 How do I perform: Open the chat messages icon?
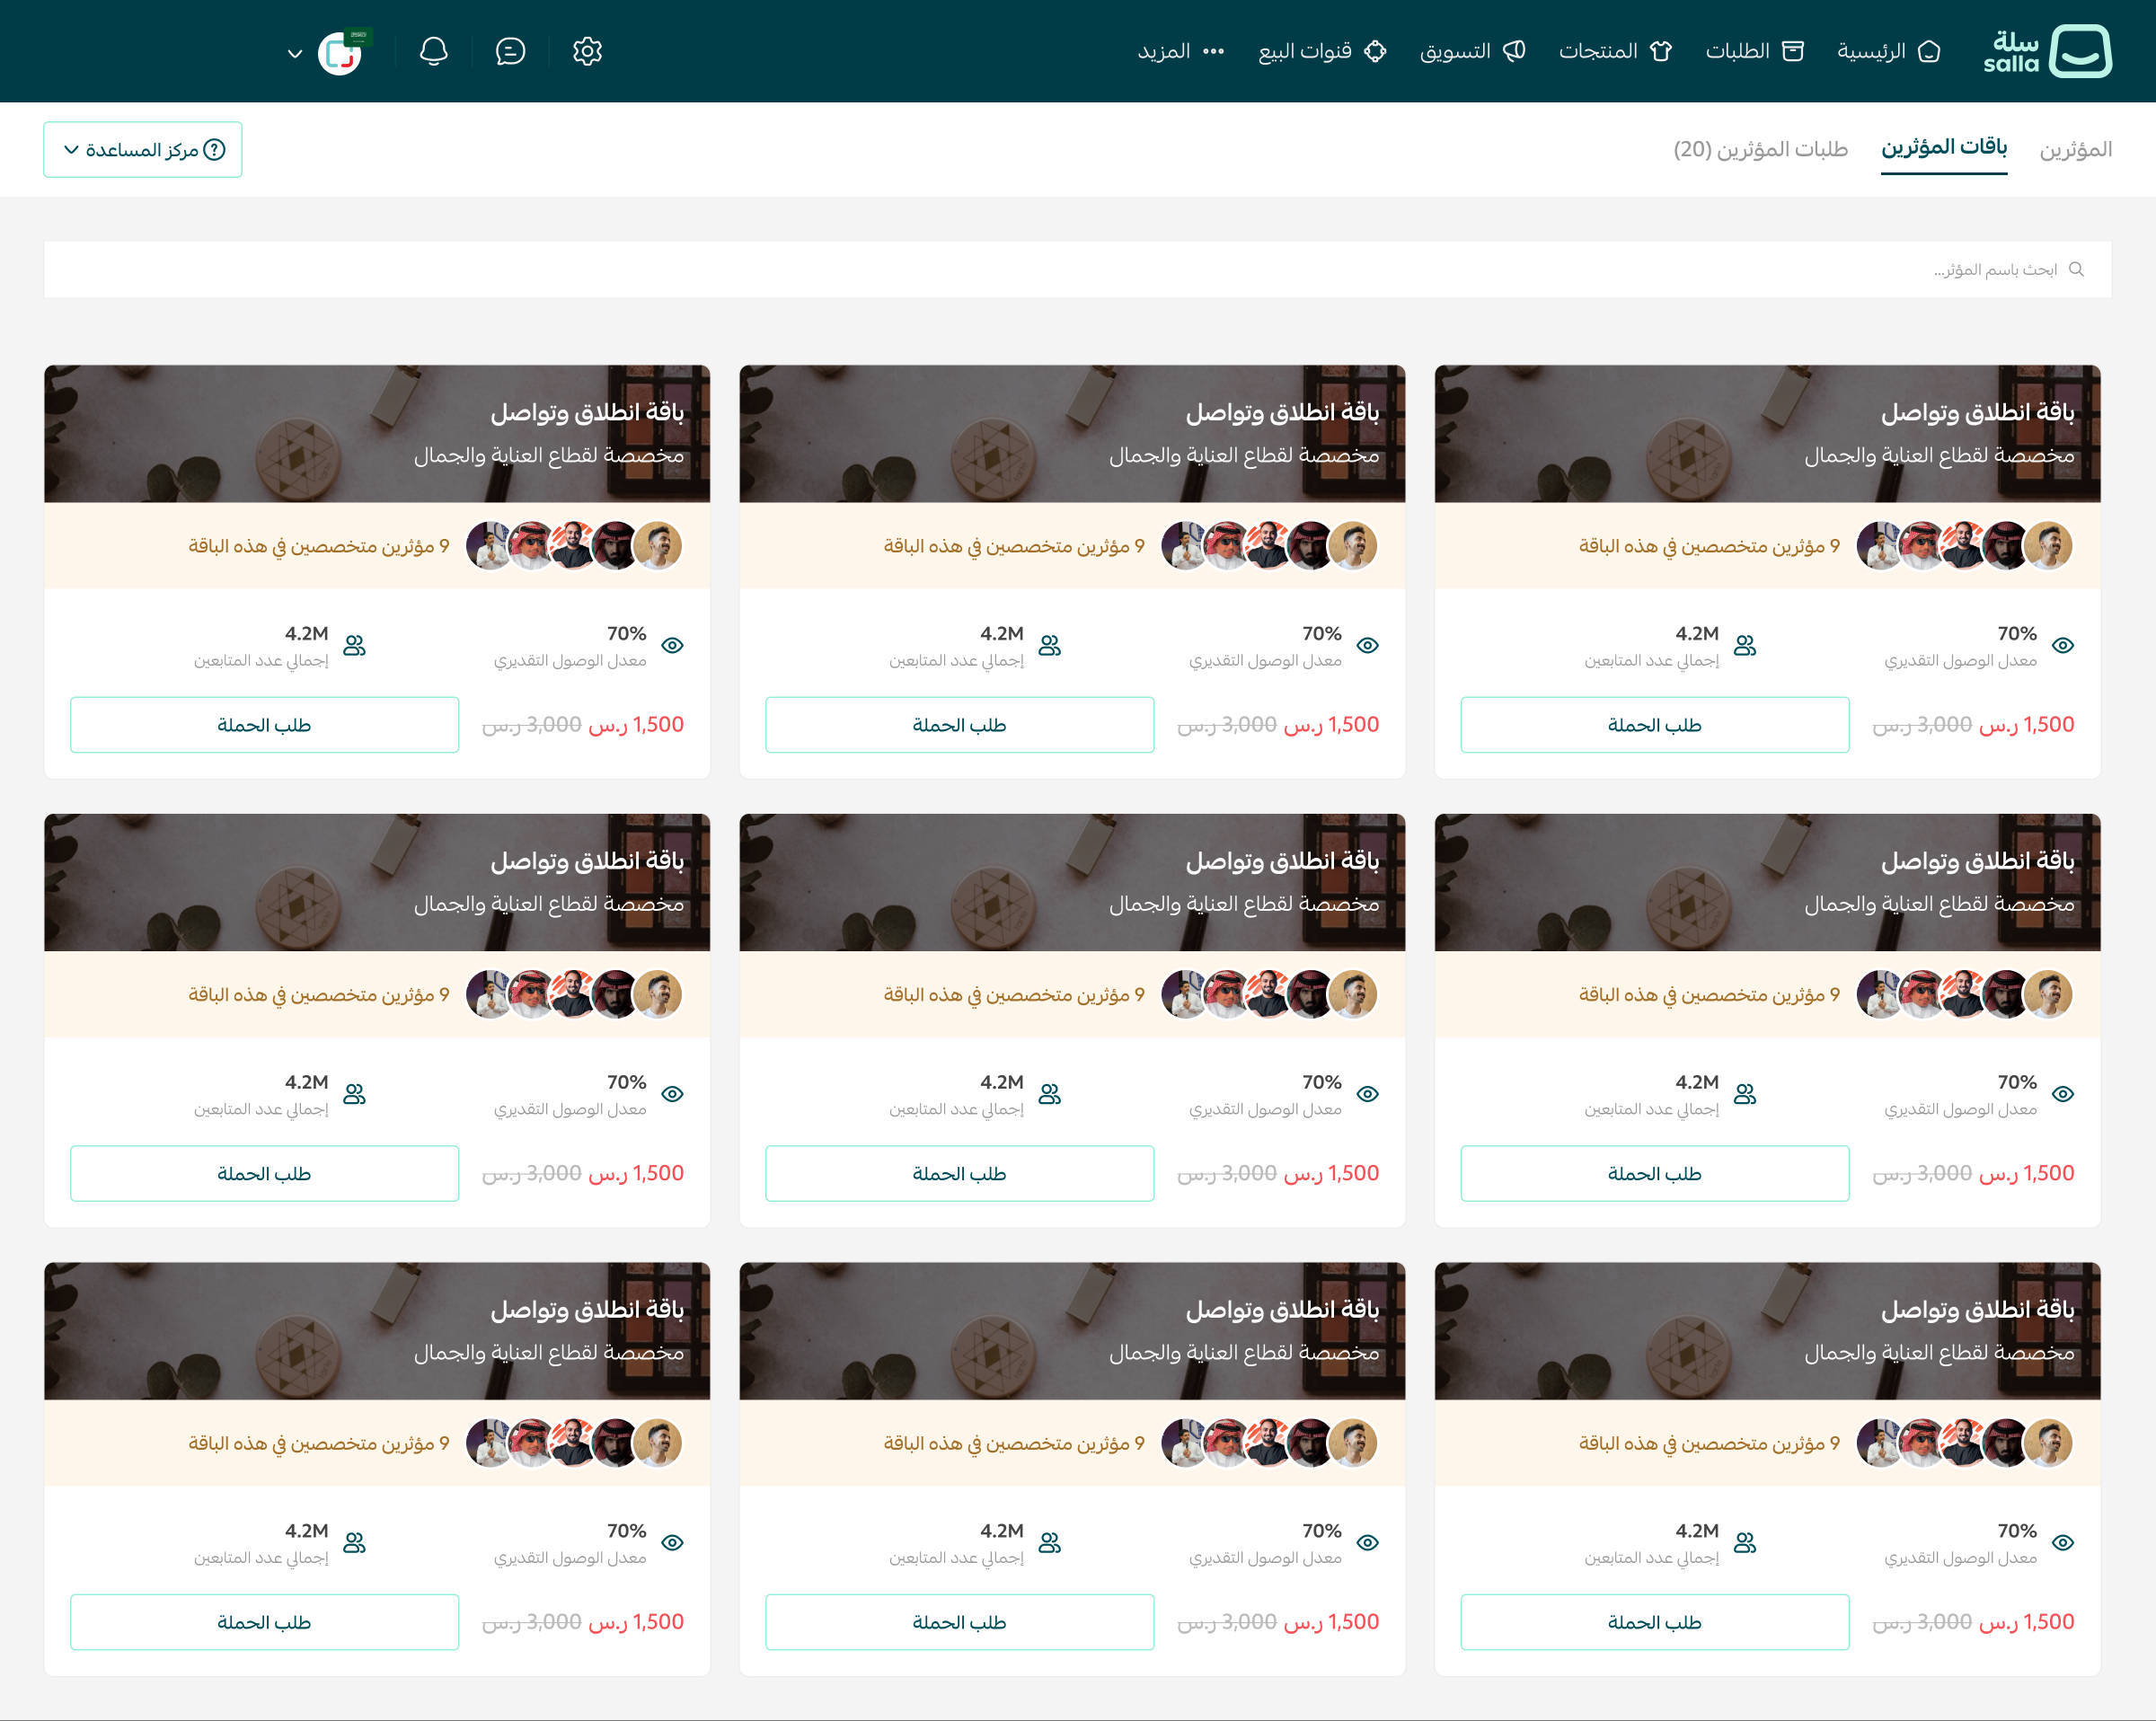click(x=510, y=51)
